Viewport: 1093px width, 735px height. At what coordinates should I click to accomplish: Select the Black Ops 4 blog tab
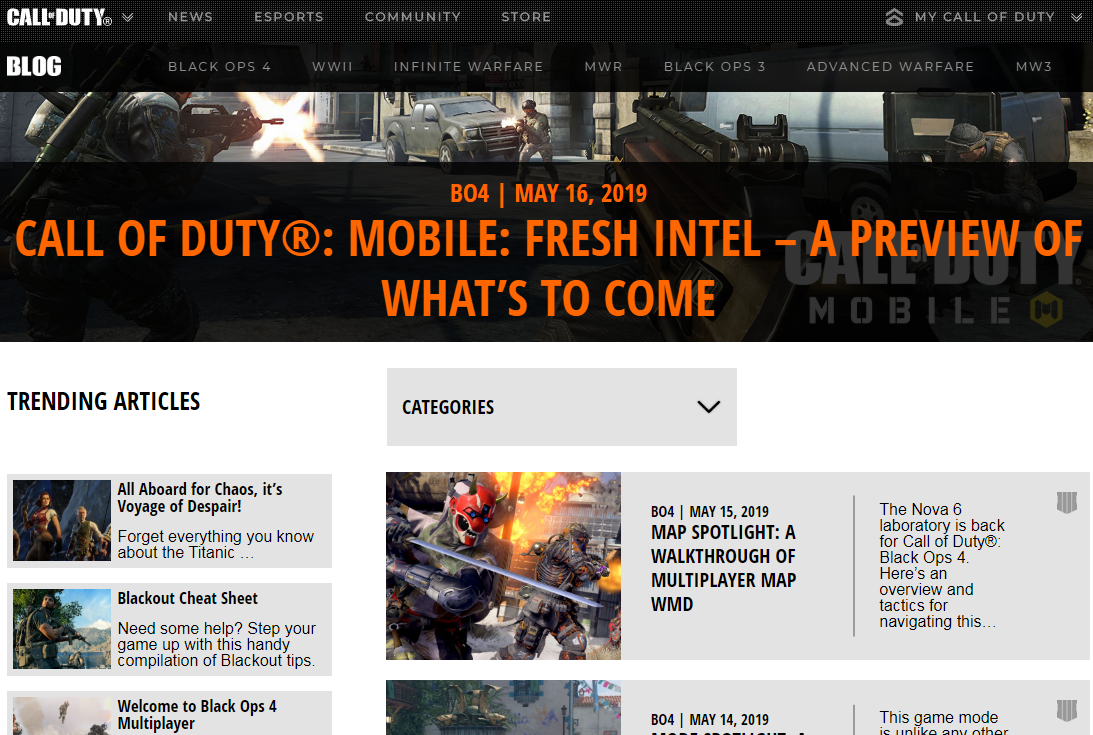[x=219, y=66]
